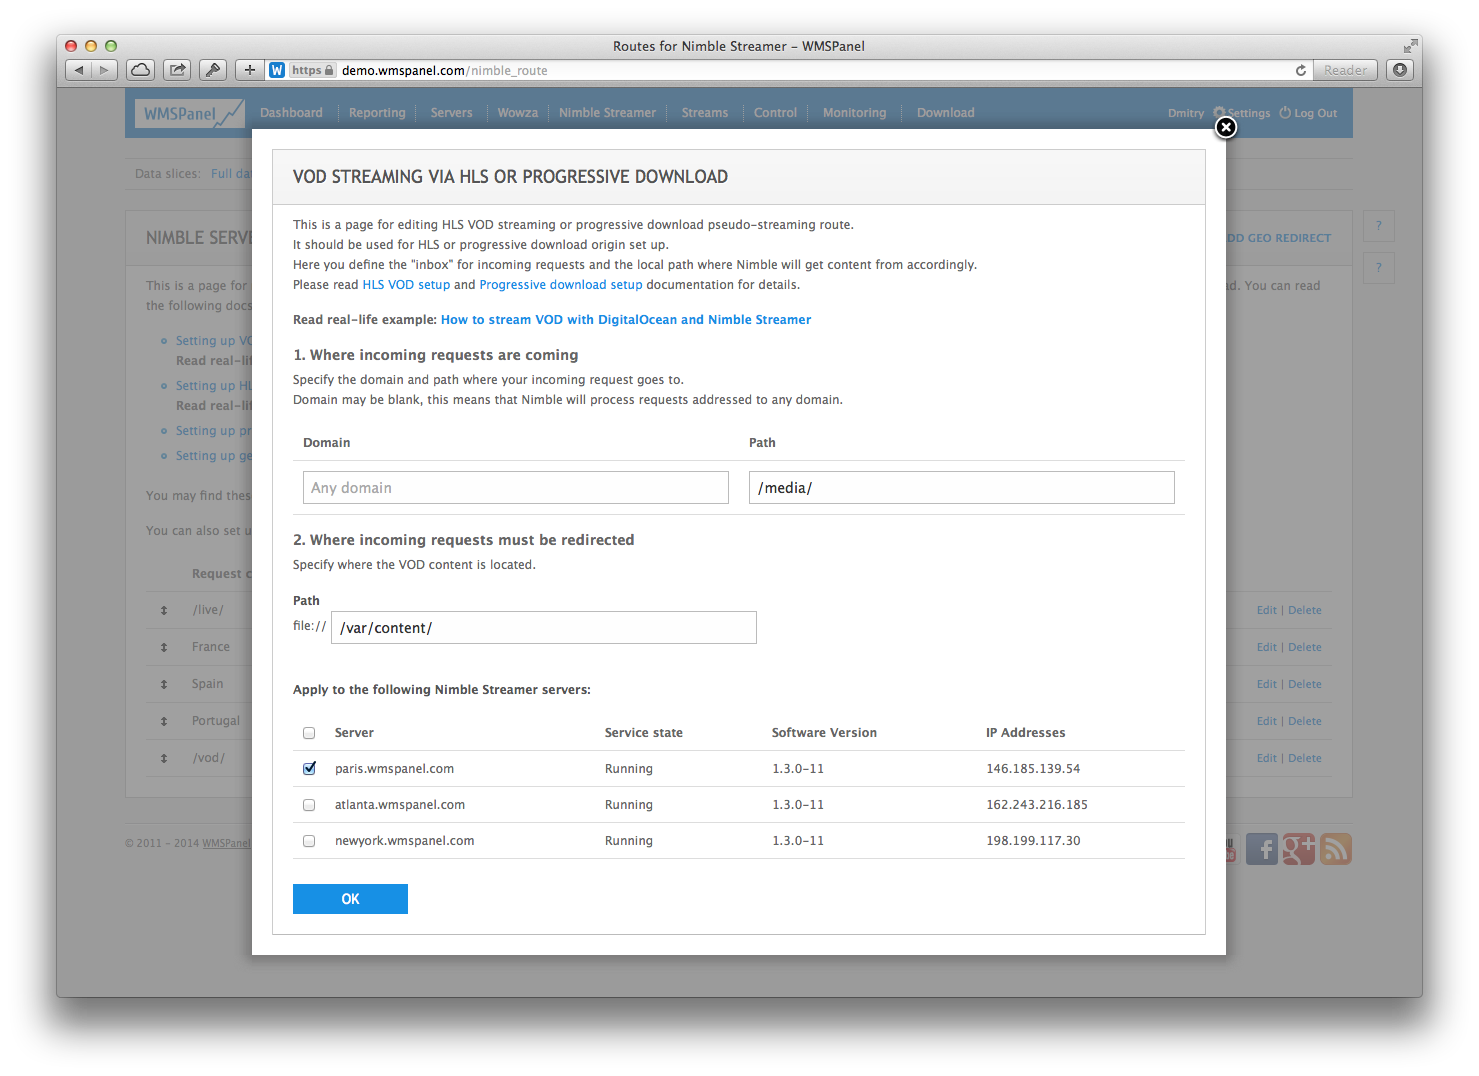
Task: Click the WMSPanel logo
Action: [x=191, y=113]
